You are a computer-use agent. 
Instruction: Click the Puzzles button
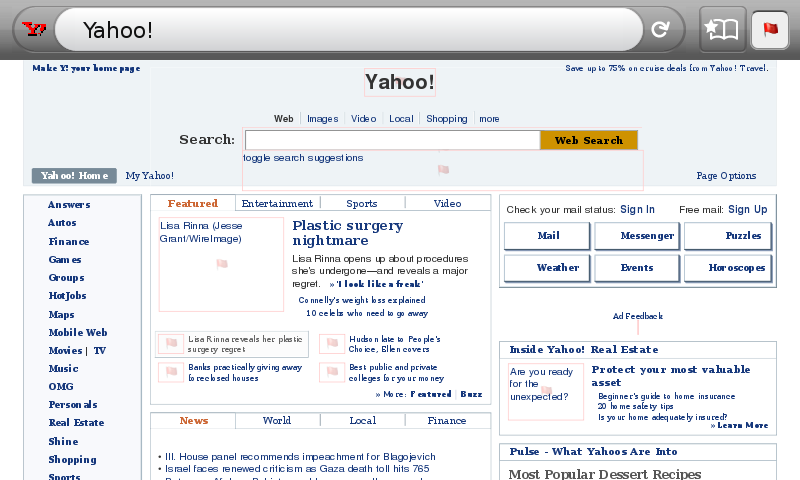[x=728, y=236]
